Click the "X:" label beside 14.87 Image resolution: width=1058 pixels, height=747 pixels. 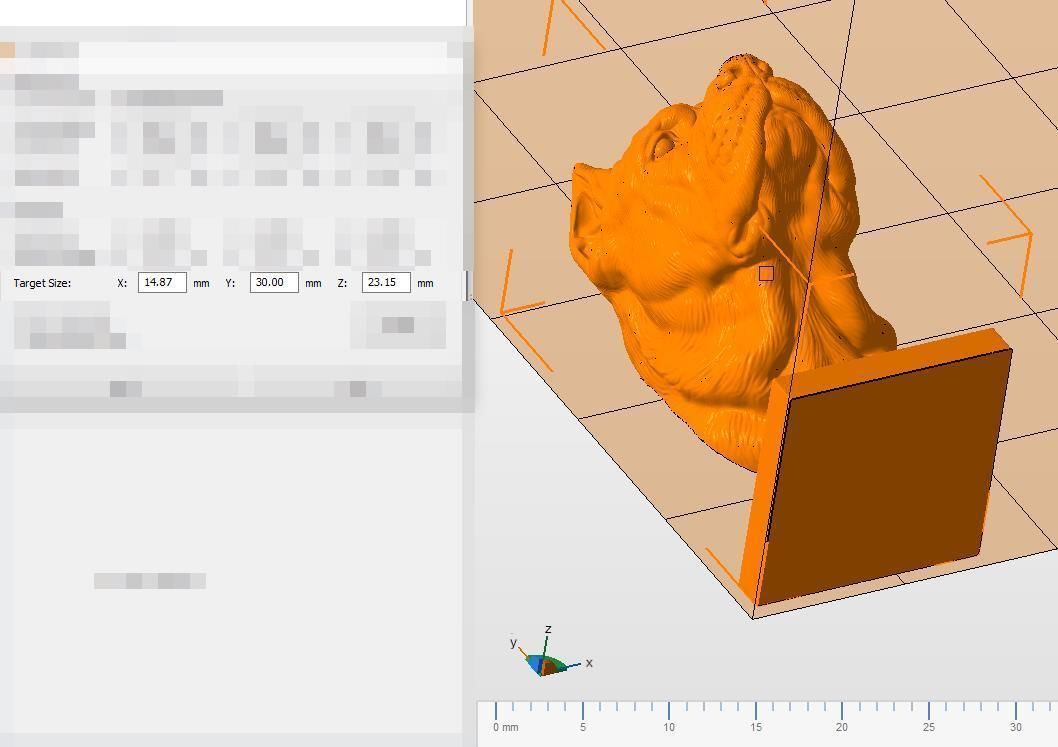122,283
